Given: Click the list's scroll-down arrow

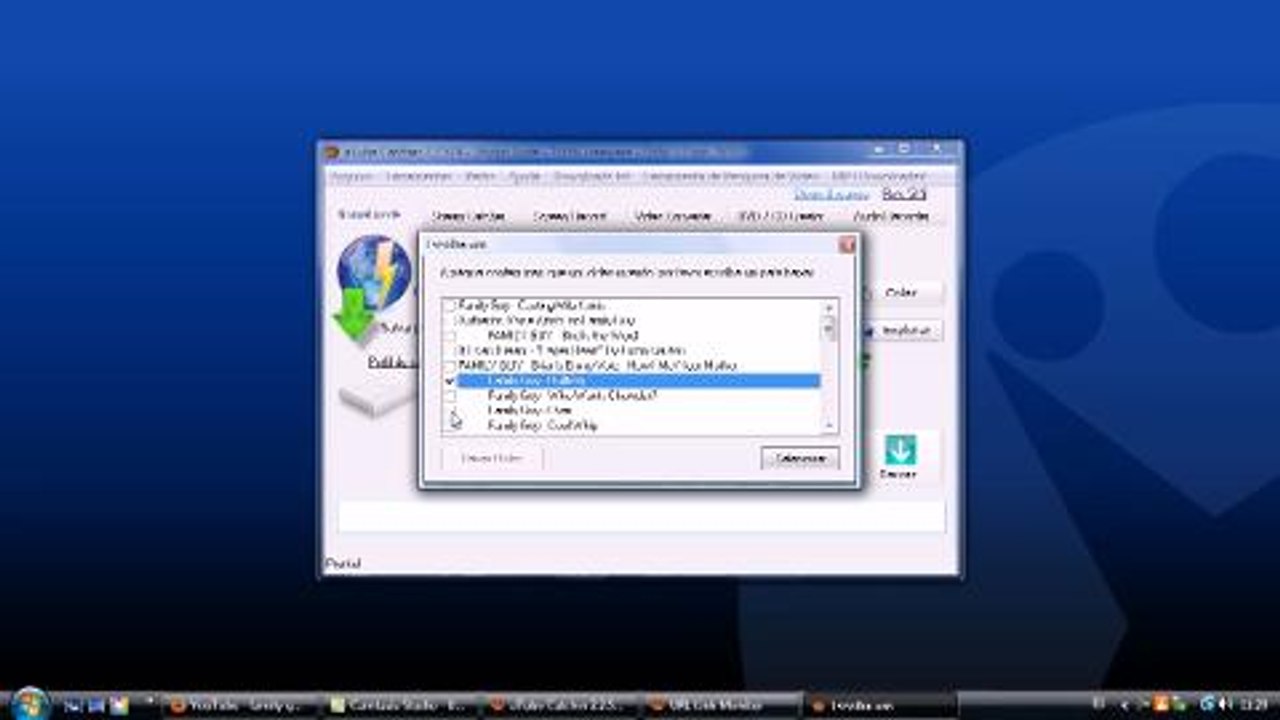Looking at the screenshot, I should coord(829,425).
